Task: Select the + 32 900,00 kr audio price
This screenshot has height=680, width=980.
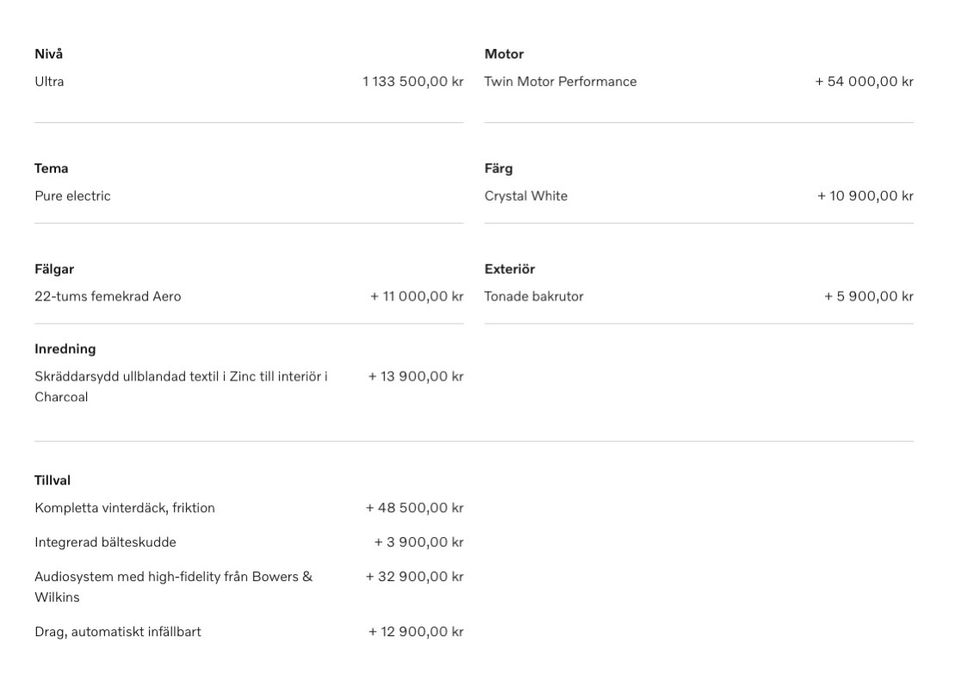Action: 414,577
